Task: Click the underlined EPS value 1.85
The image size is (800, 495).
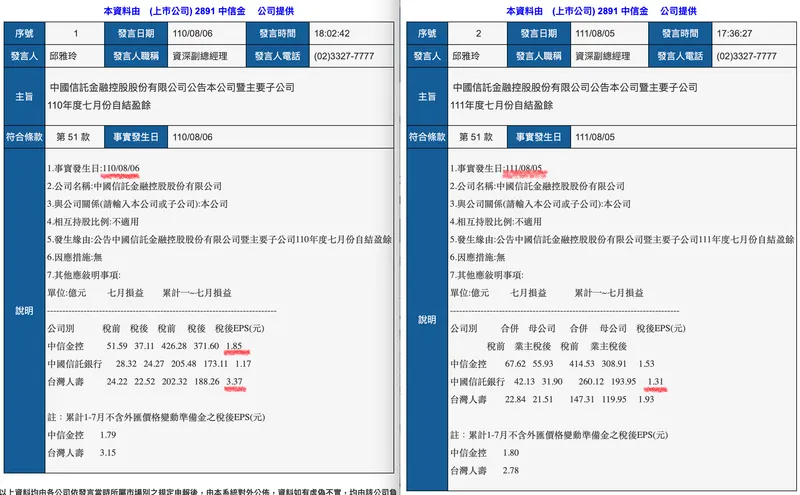Action: tap(234, 346)
